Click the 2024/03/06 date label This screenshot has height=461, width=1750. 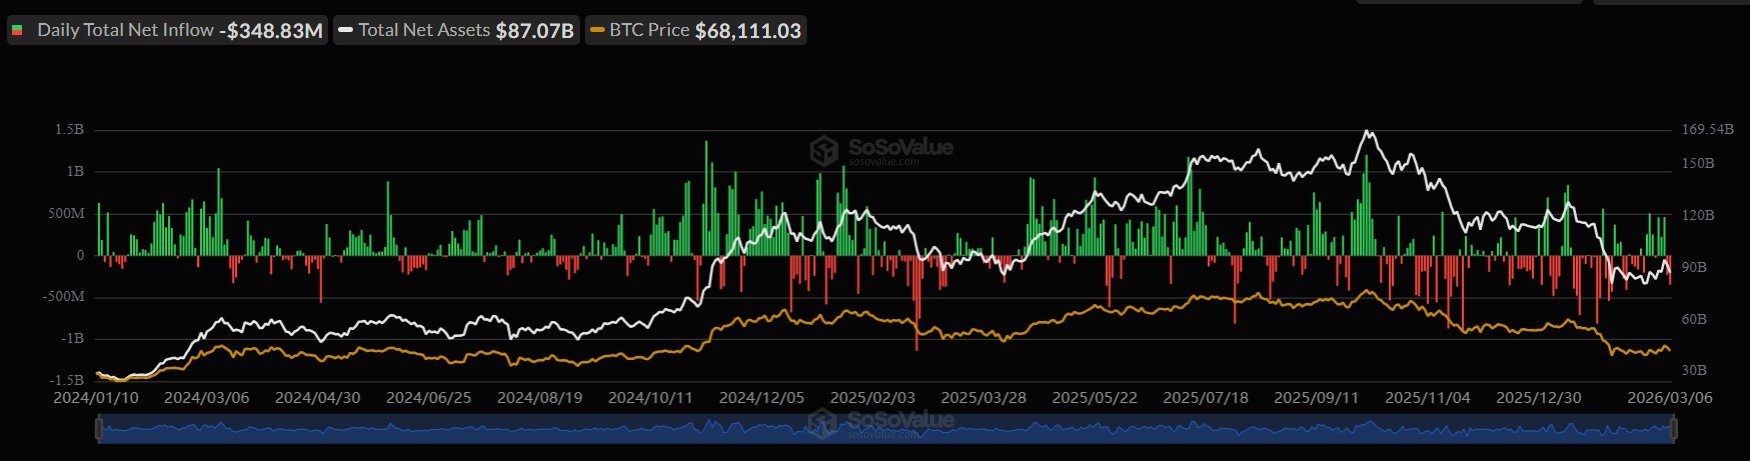(207, 397)
